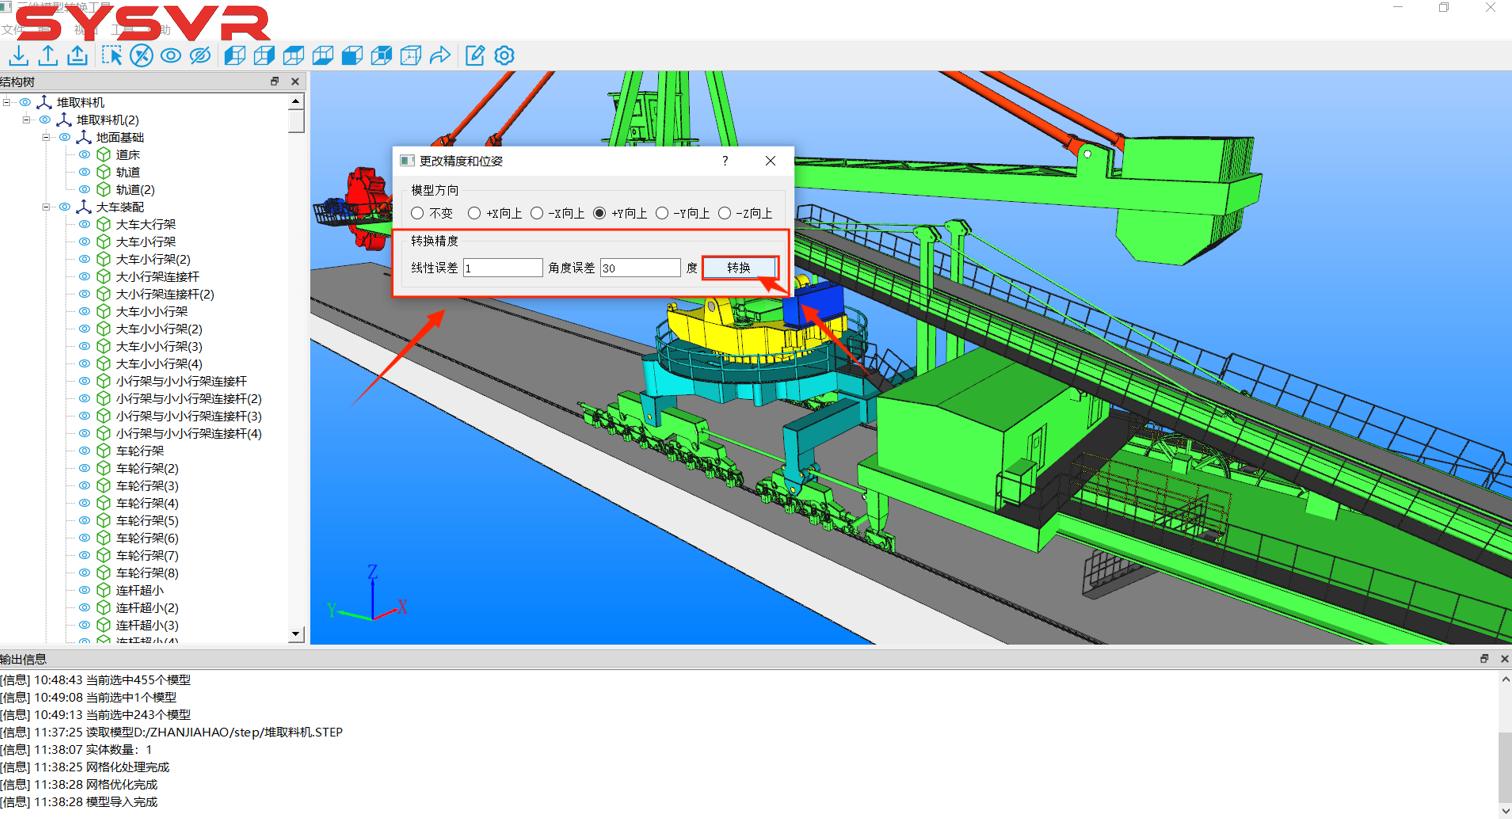Viewport: 1512px width, 819px height.
Task: Click the curved forward arrow toolbar icon
Action: point(440,56)
